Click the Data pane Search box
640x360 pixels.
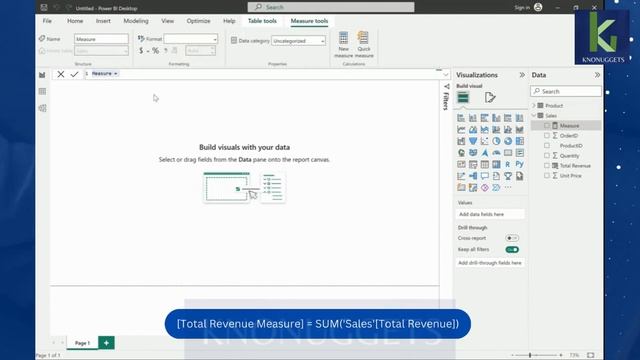pyautogui.click(x=566, y=91)
